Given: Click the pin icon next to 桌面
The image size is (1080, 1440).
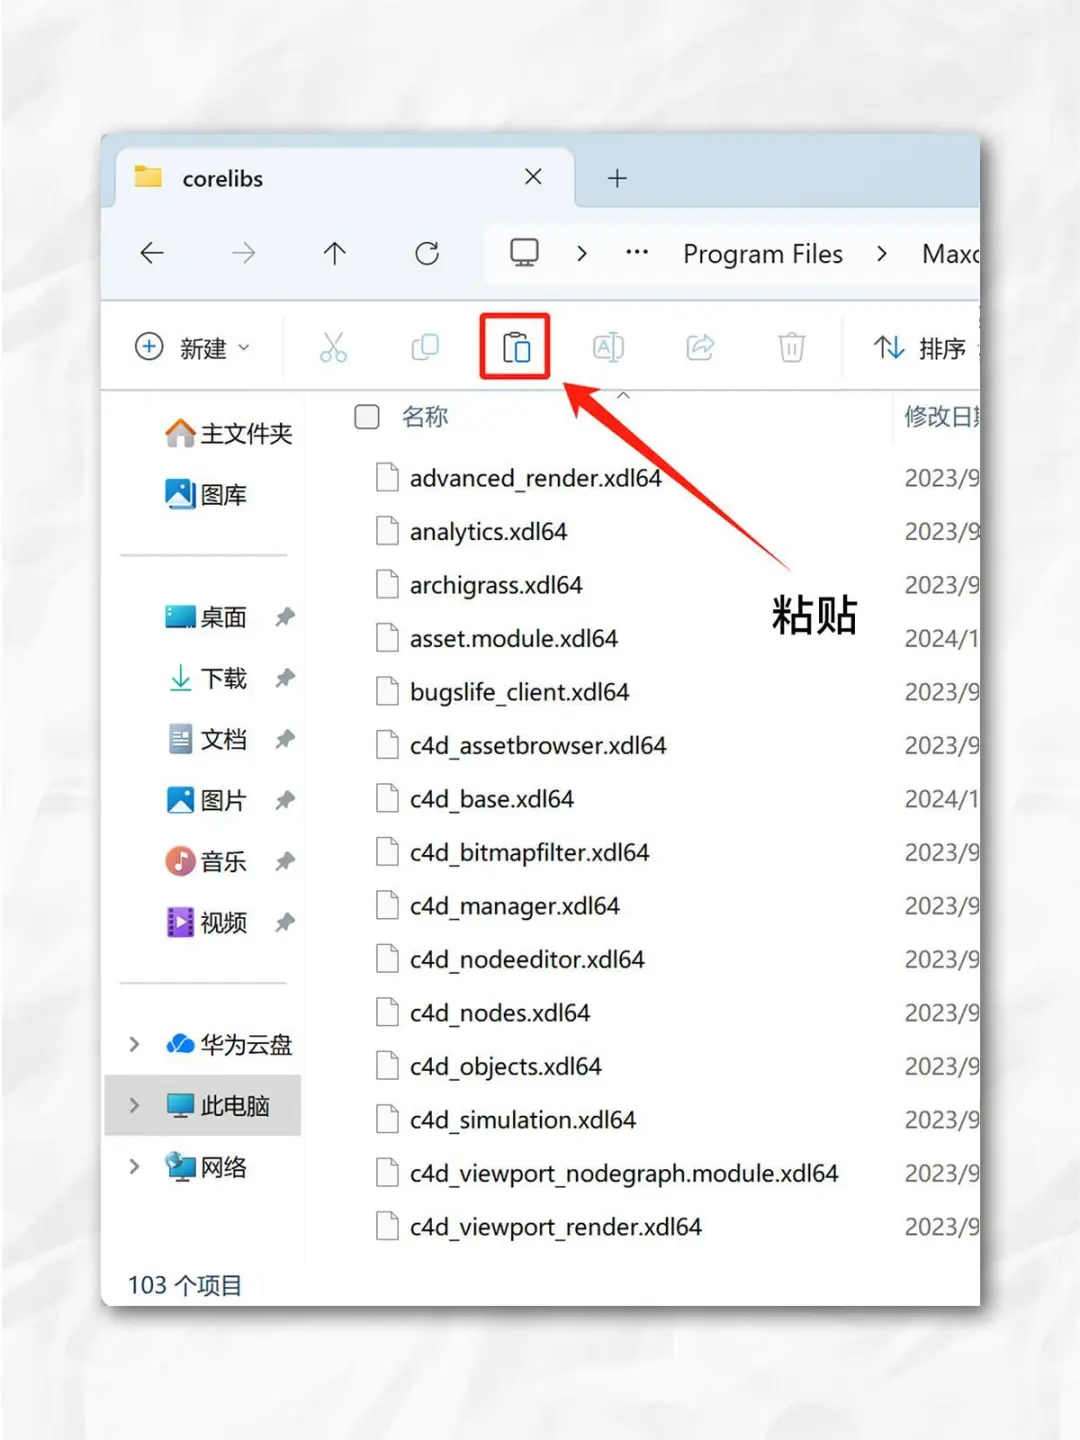Looking at the screenshot, I should click(x=285, y=617).
